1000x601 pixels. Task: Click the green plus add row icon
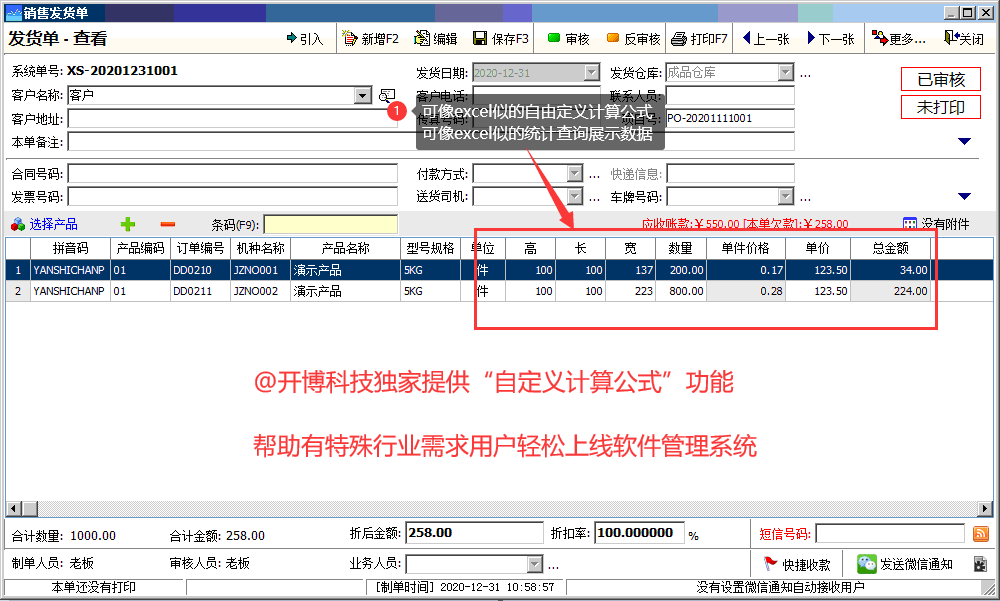click(128, 224)
